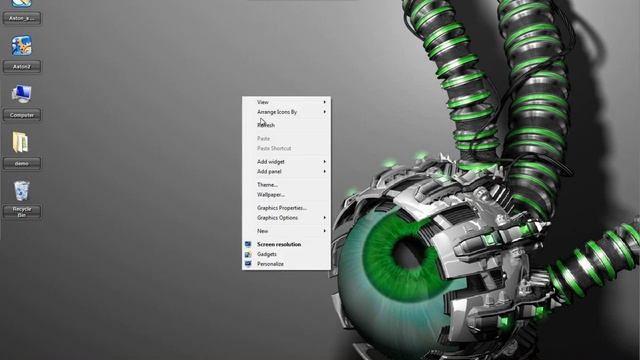Image resolution: width=640 pixels, height=360 pixels.
Task: Click the Computer label under its icon
Action: pyautogui.click(x=22, y=115)
